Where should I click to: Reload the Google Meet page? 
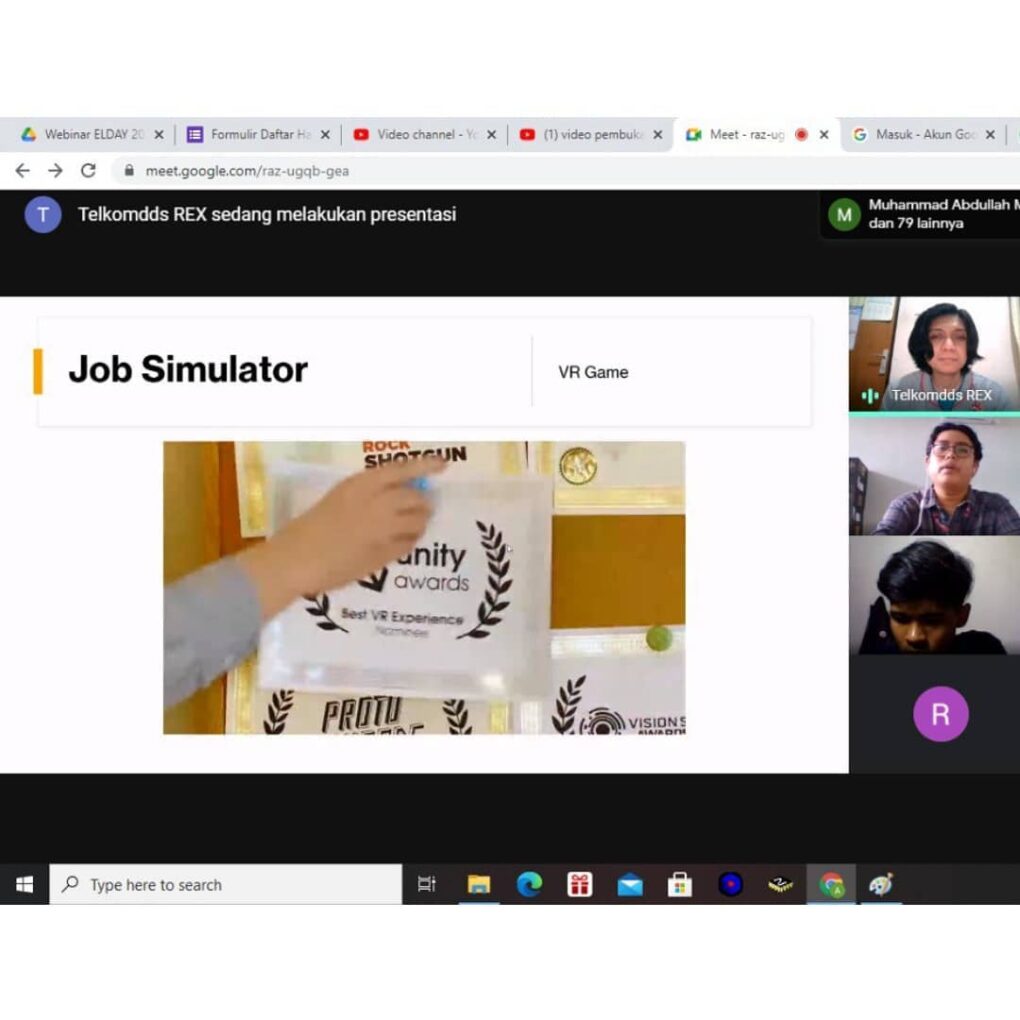pos(88,171)
